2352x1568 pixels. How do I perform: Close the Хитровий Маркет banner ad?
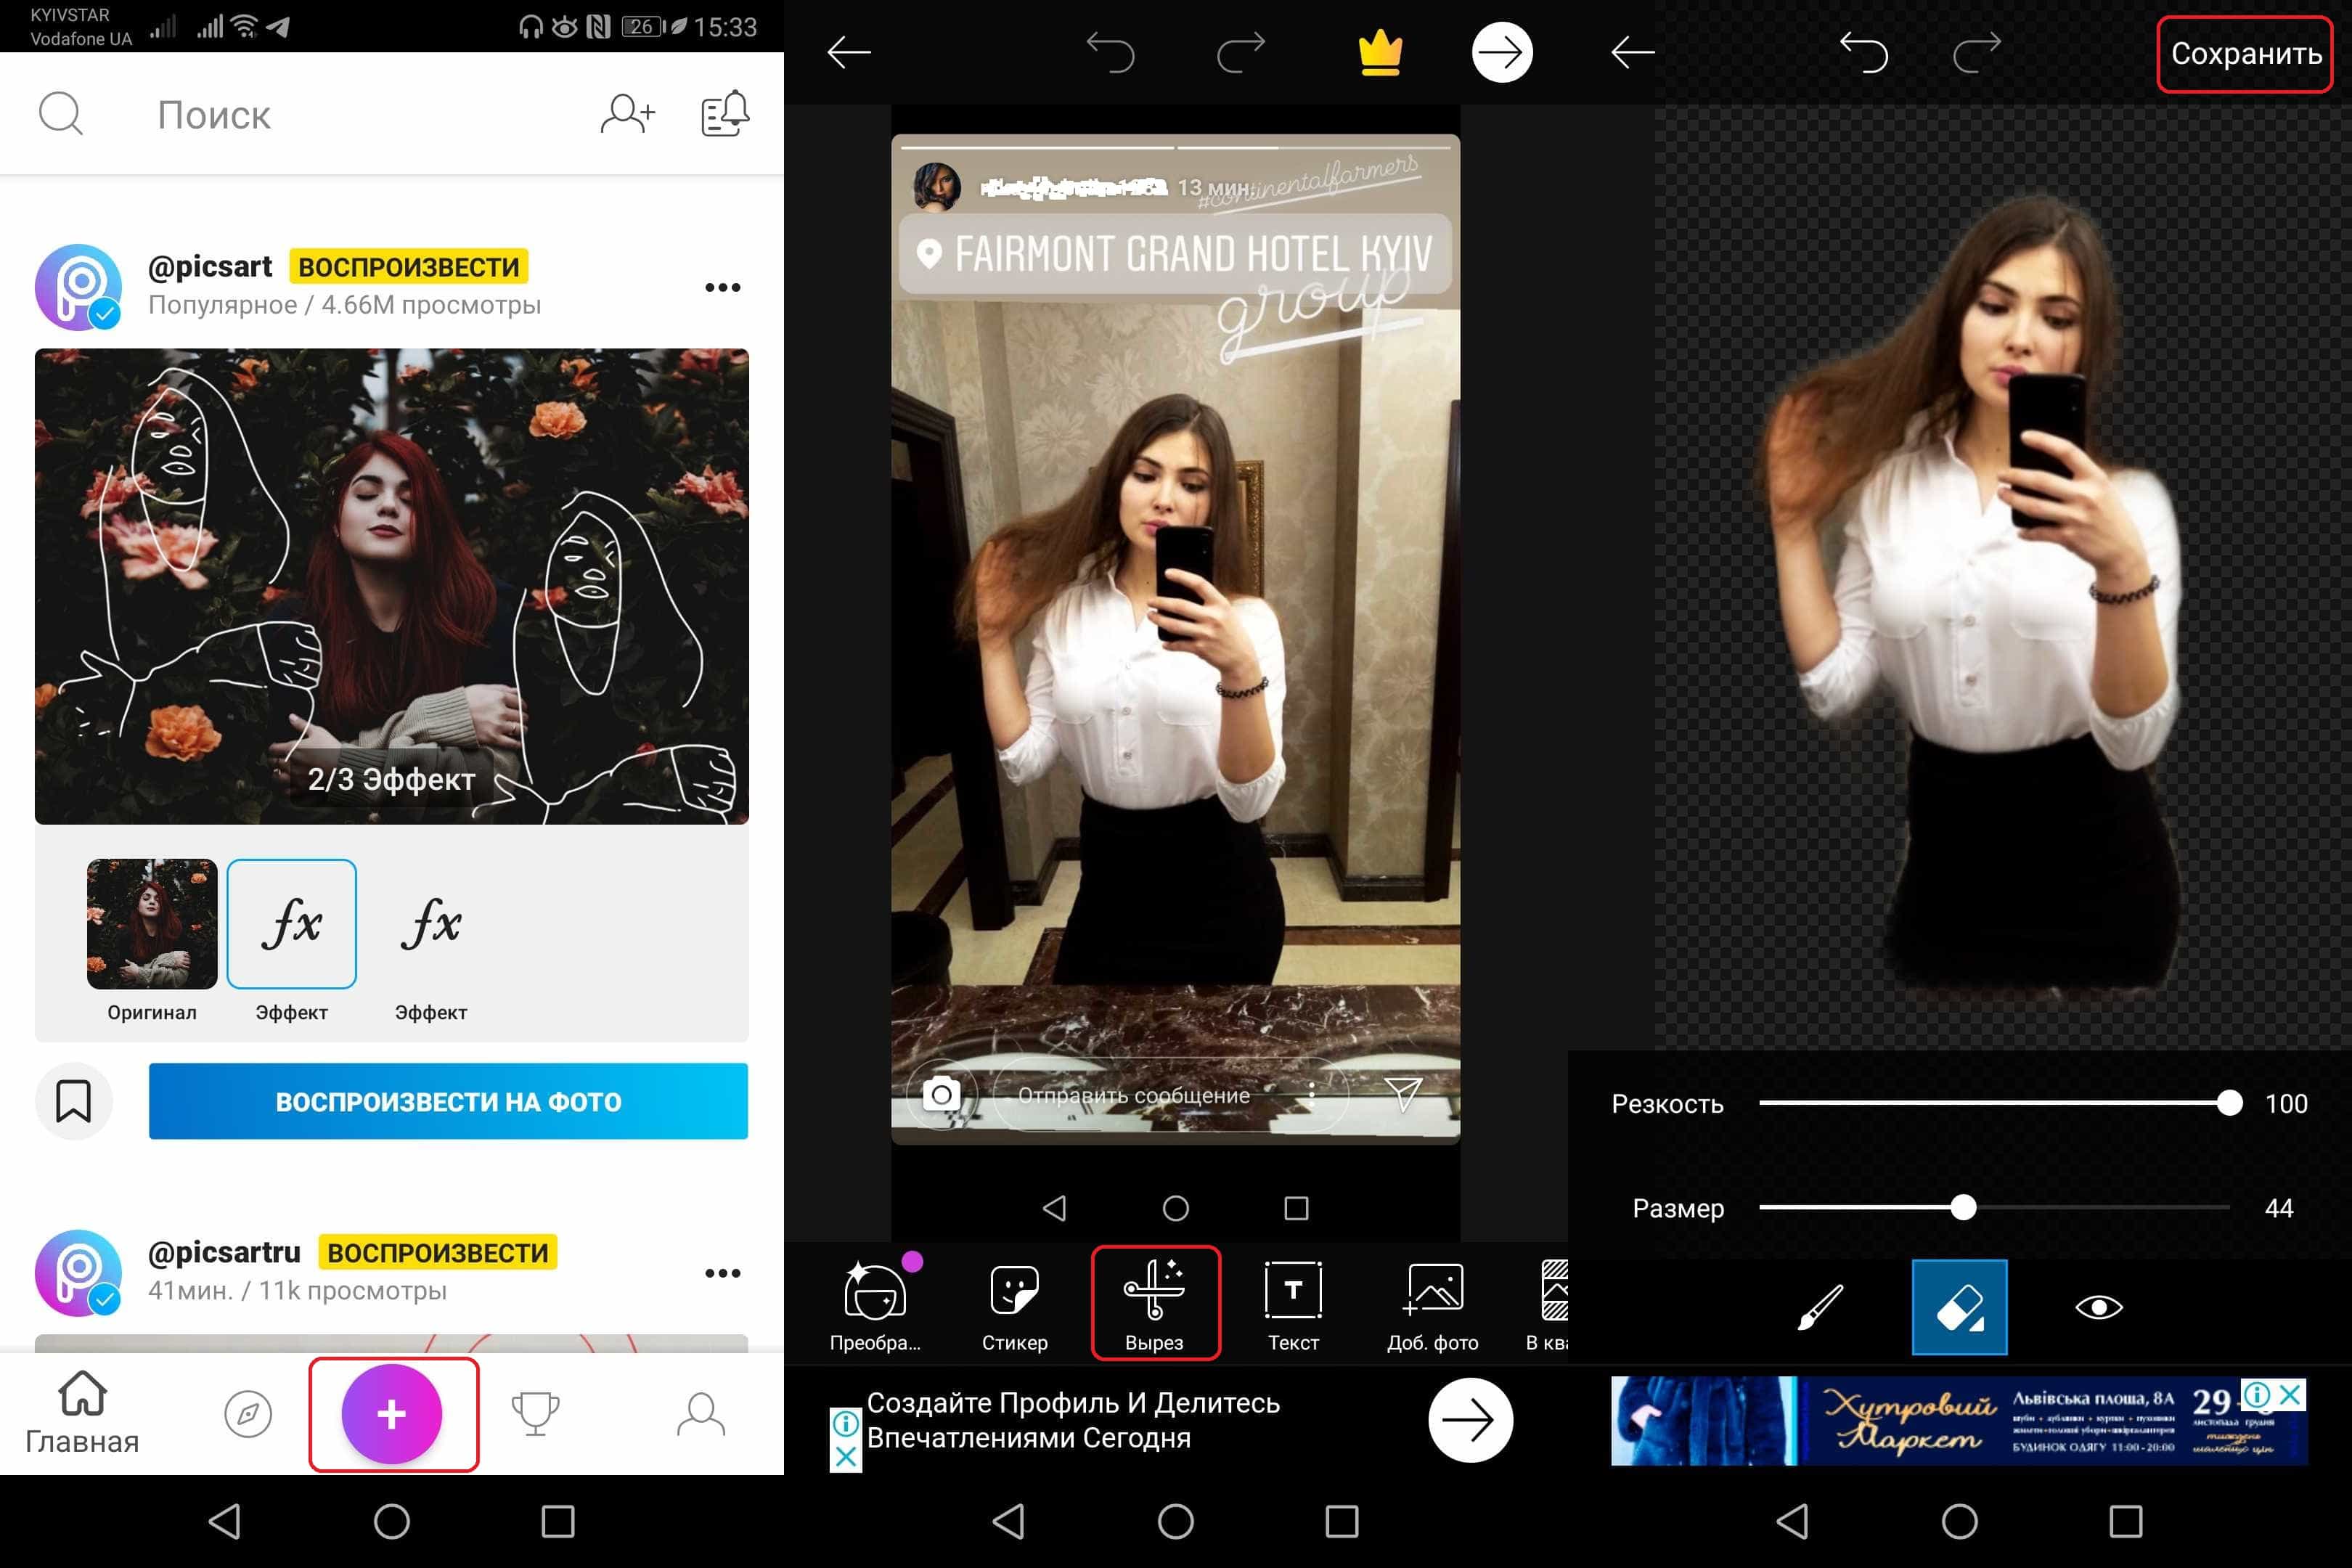(2290, 1394)
